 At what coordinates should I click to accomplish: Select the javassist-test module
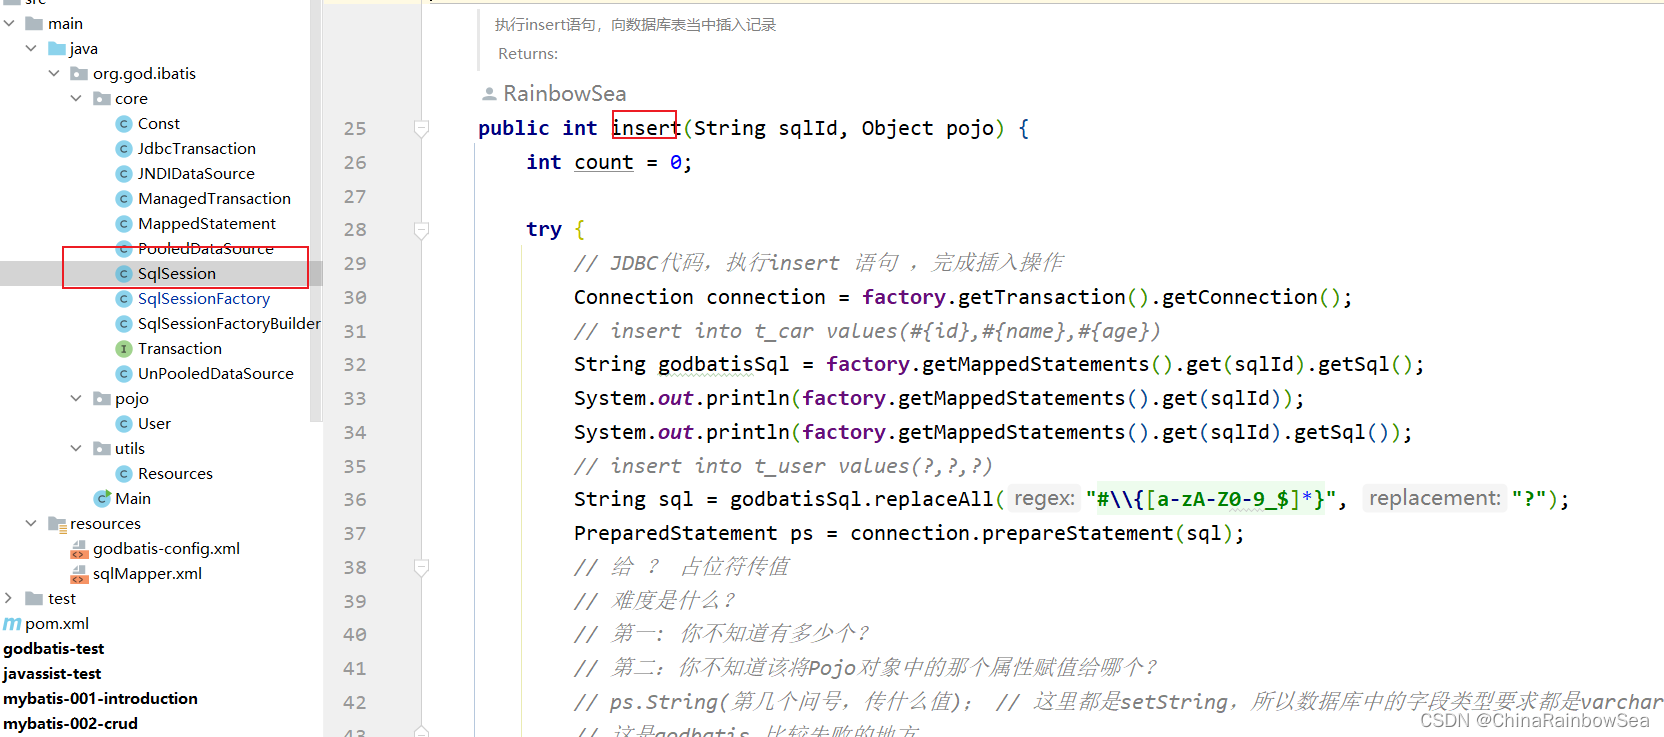[x=52, y=673]
